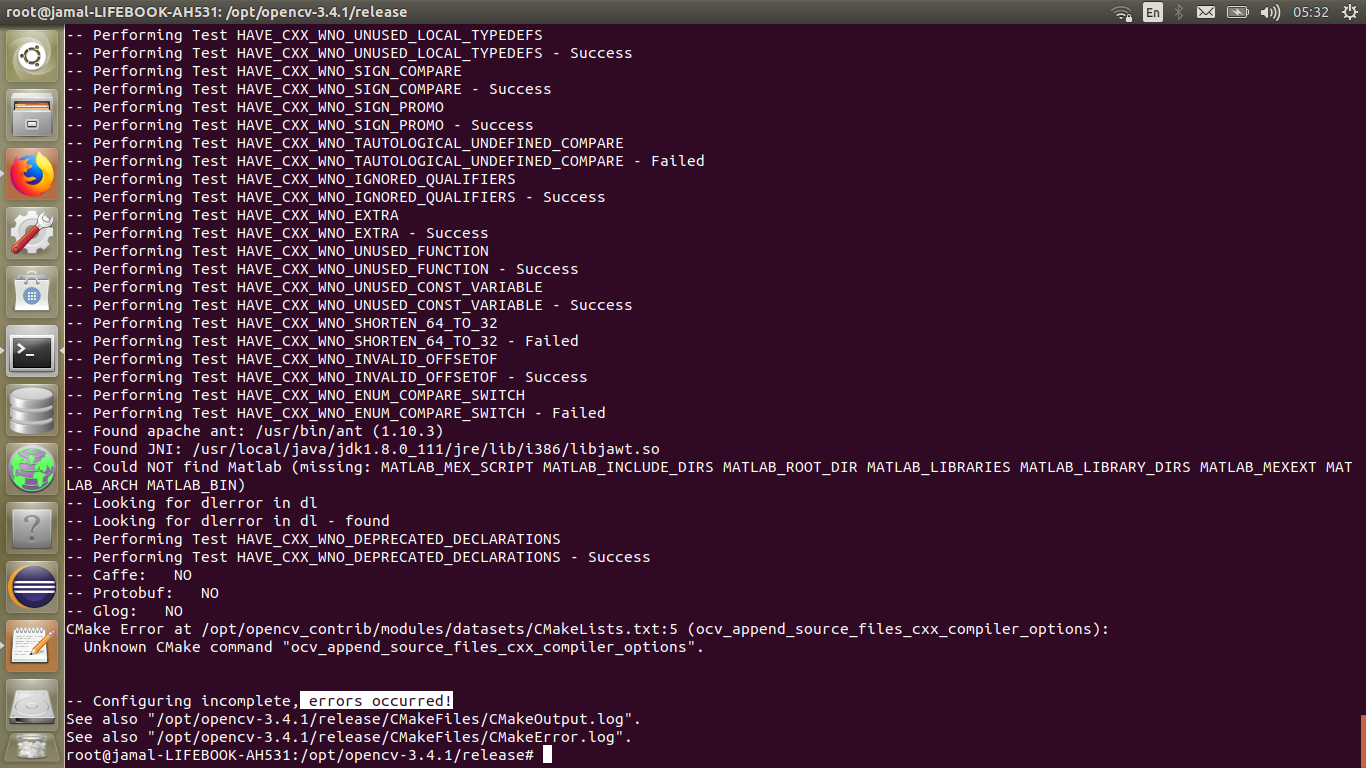The height and width of the screenshot is (768, 1366).
Task: Click "Looking for dlerror in dl - found"
Action: coord(228,521)
